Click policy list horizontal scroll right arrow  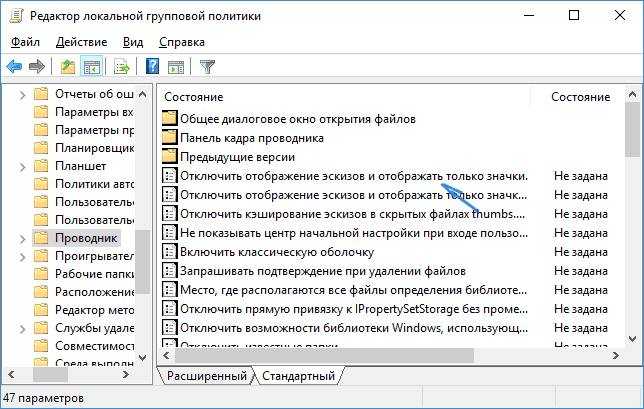616,355
